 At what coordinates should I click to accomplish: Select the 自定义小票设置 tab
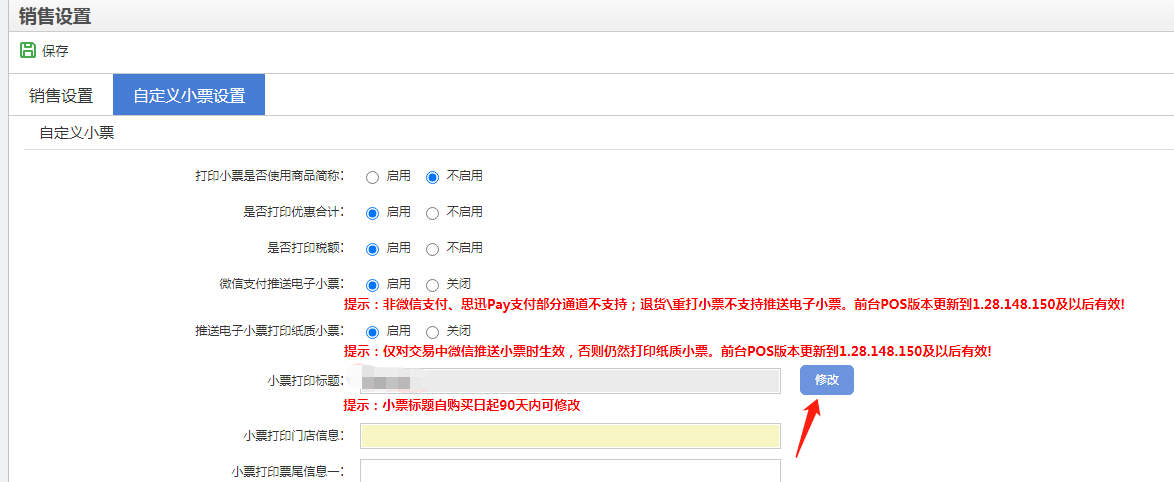click(x=189, y=96)
